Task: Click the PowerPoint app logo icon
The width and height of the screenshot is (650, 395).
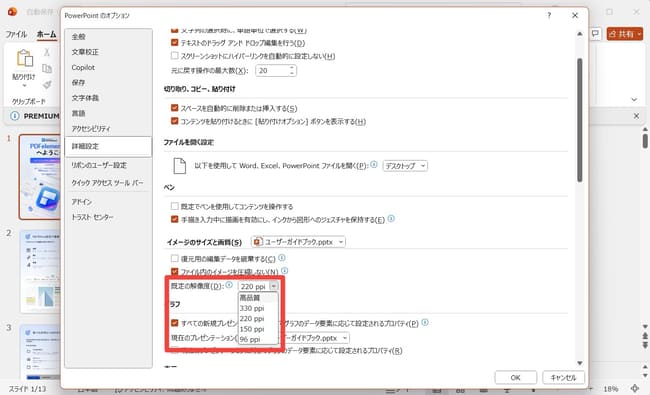Action: (12, 12)
